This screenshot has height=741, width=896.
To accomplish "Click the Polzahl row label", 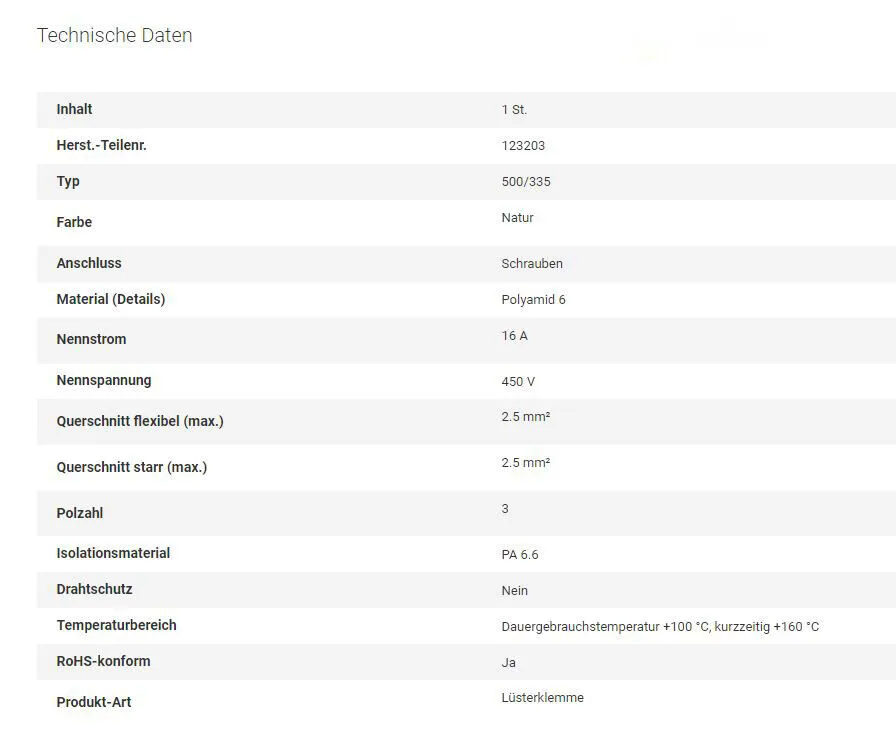I will point(80,513).
